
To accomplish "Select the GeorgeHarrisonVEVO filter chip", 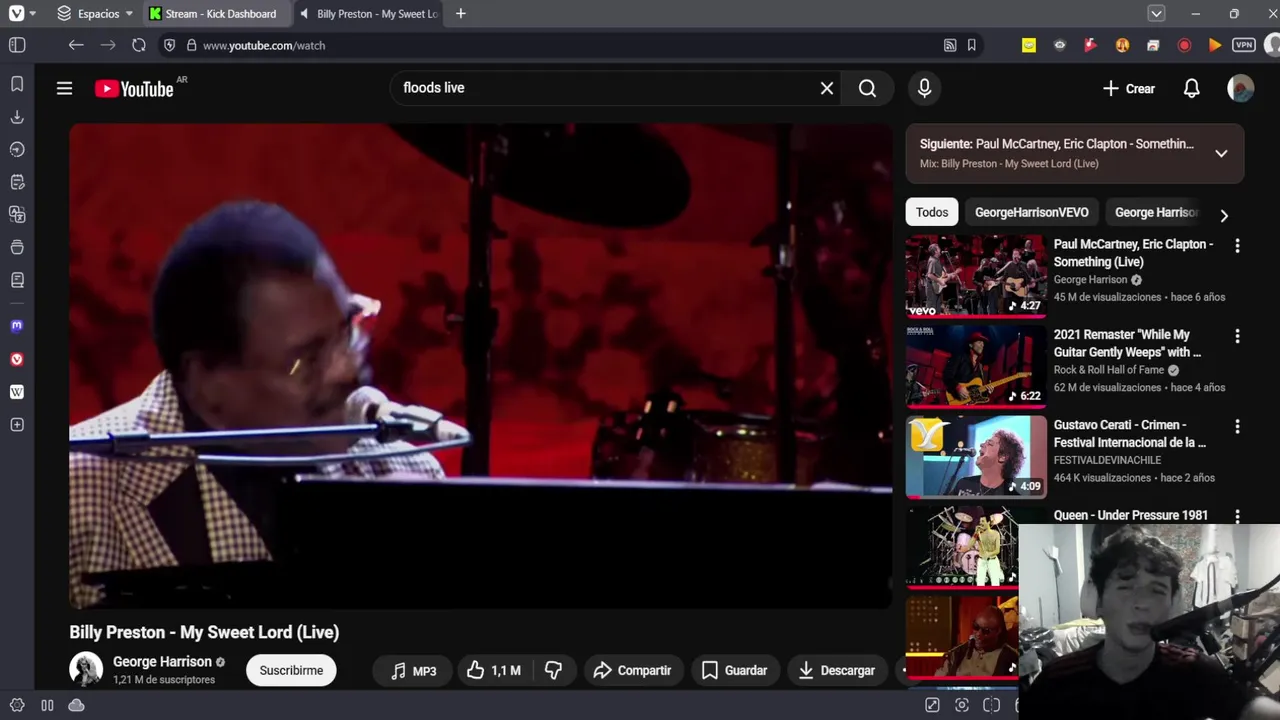I will 1031,212.
